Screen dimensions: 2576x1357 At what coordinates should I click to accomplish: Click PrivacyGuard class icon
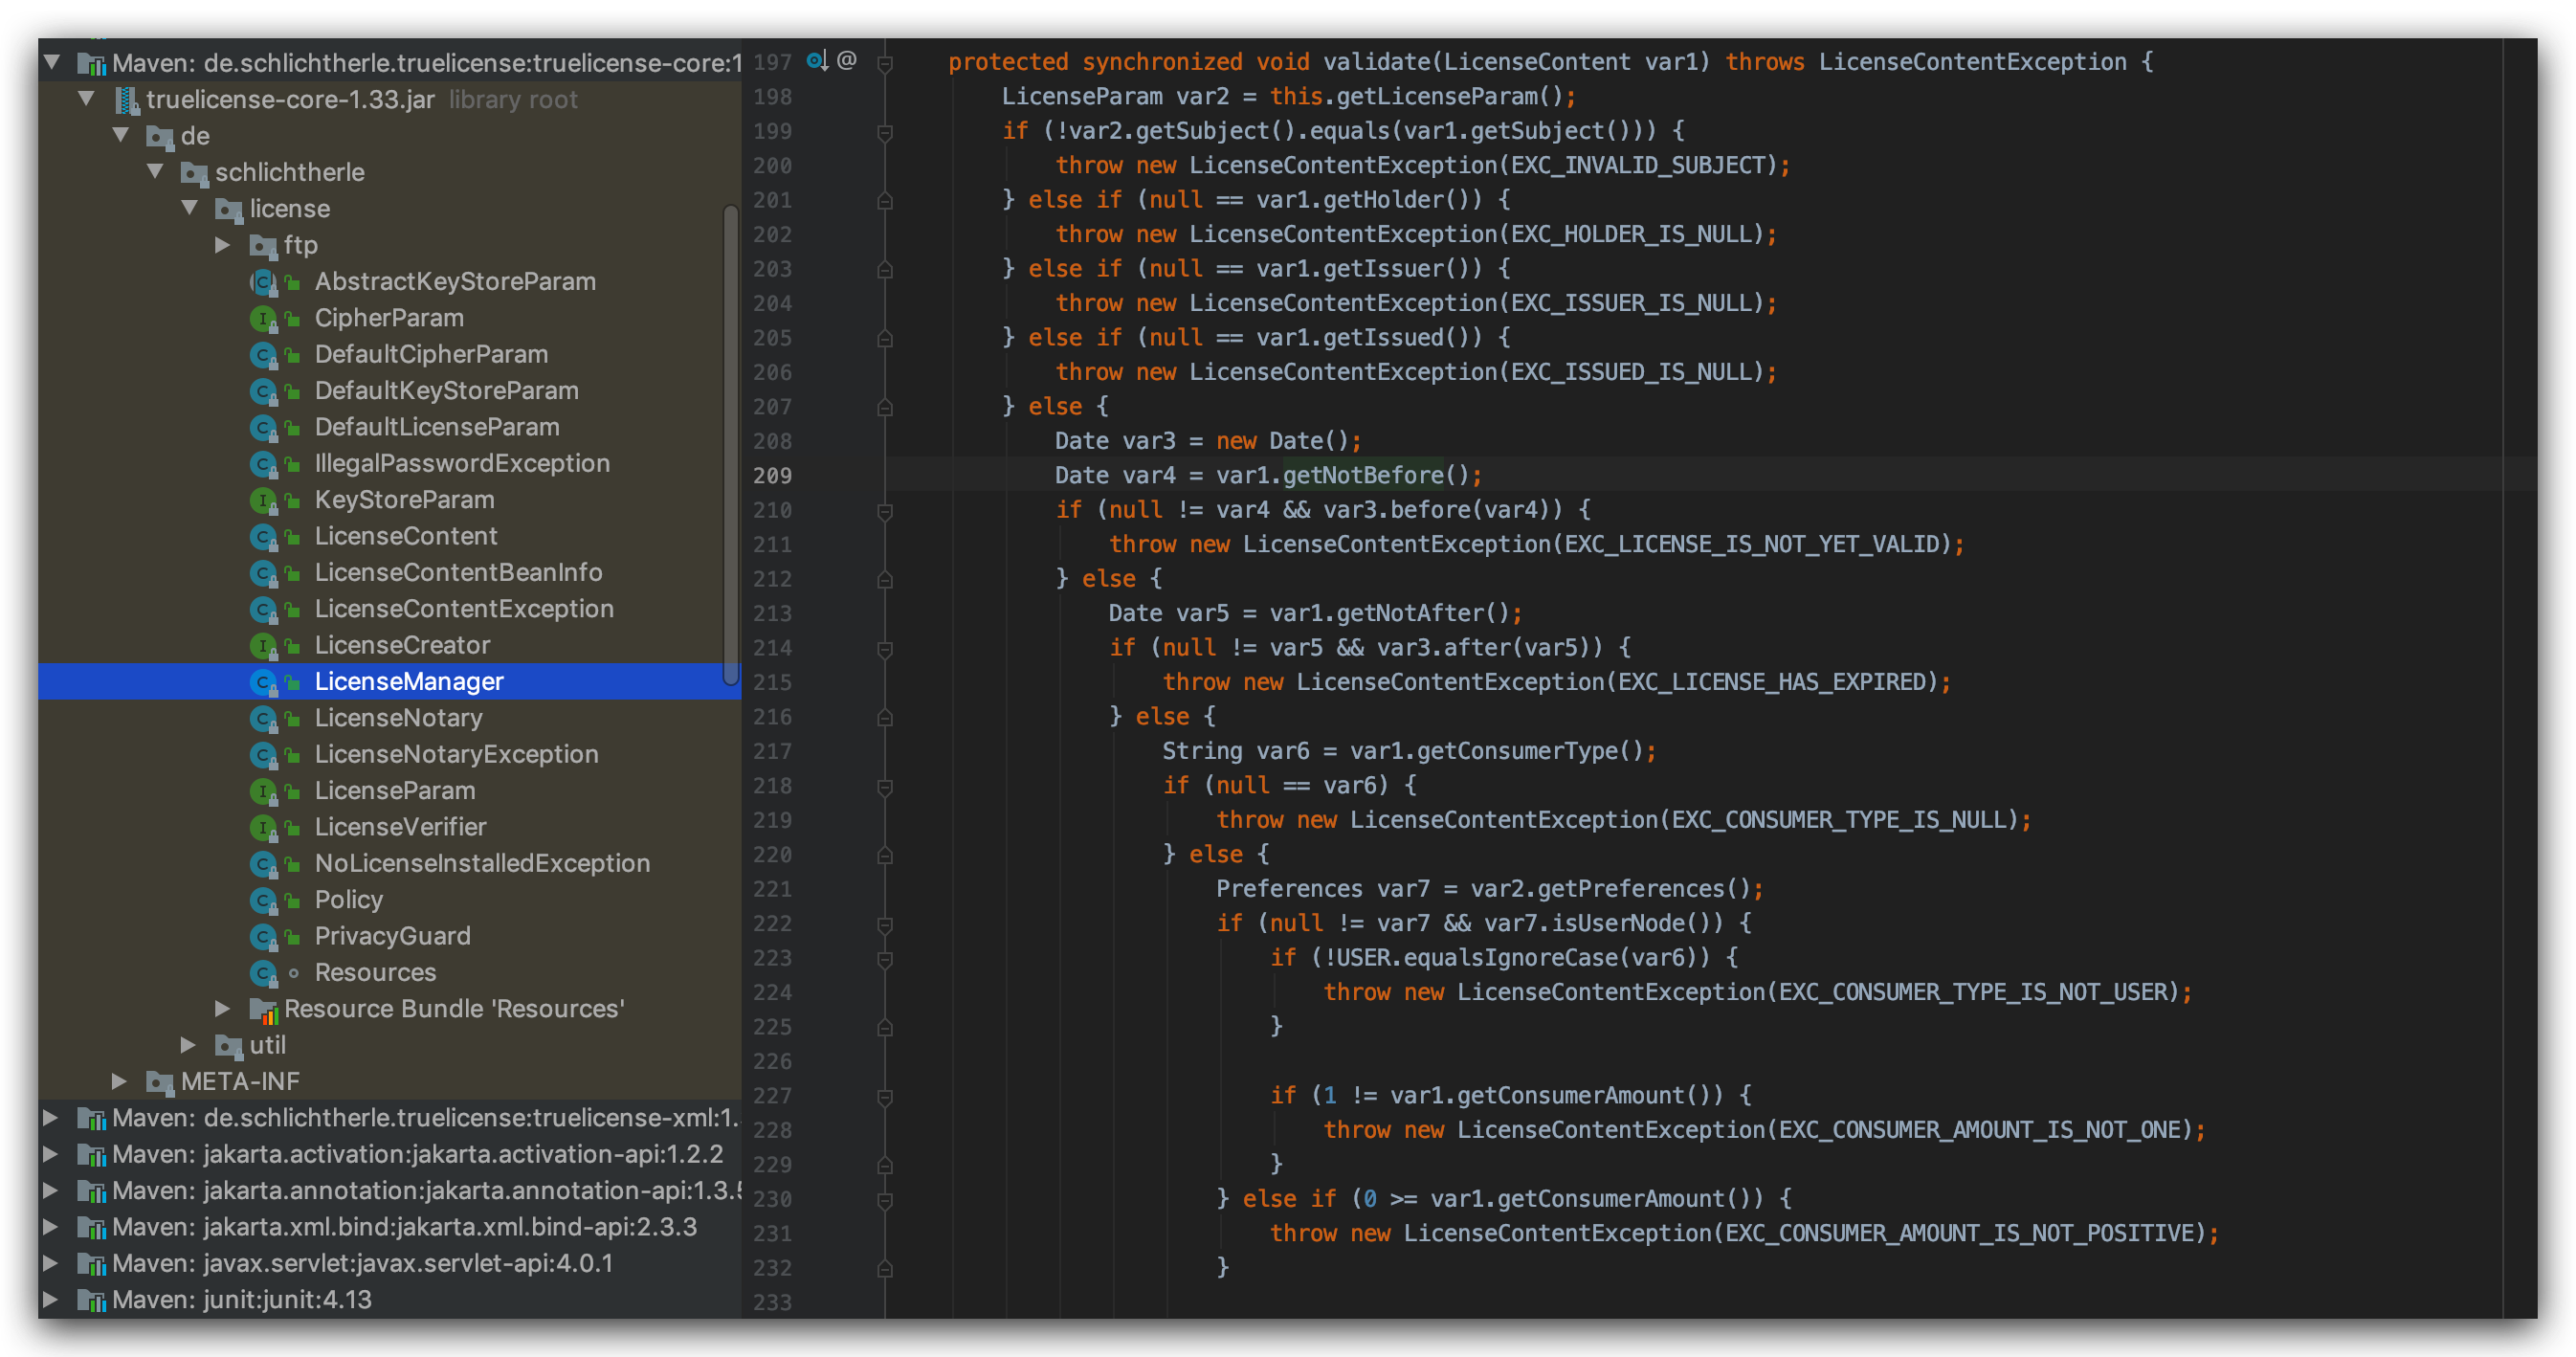point(263,936)
